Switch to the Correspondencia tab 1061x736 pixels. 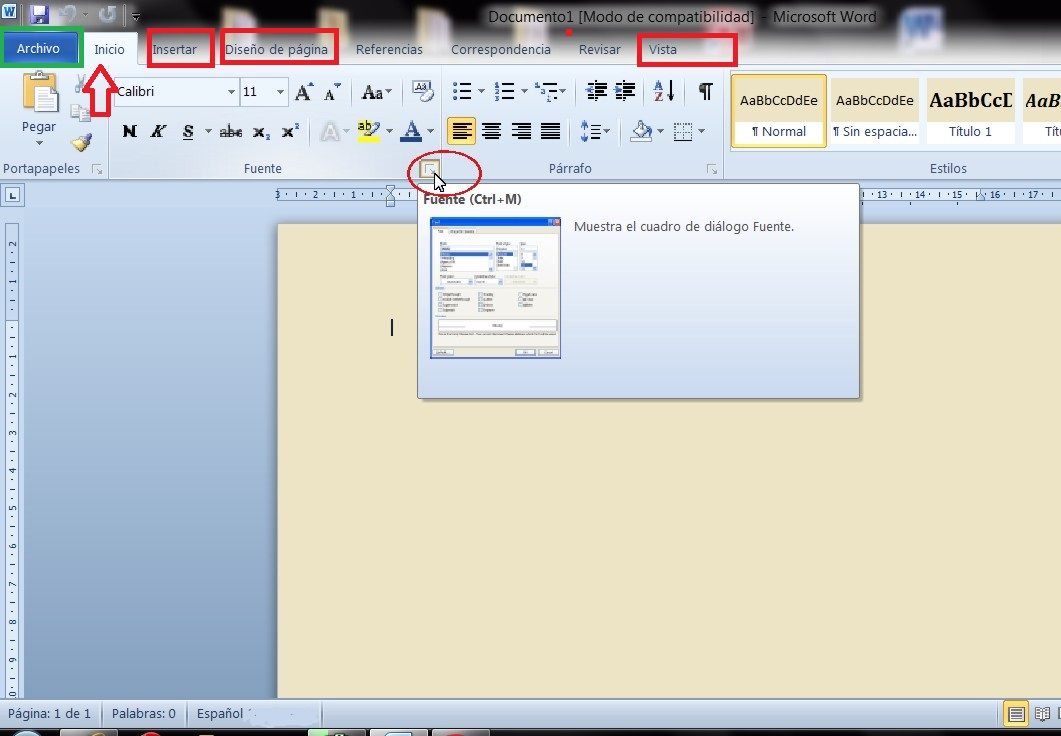[x=501, y=49]
